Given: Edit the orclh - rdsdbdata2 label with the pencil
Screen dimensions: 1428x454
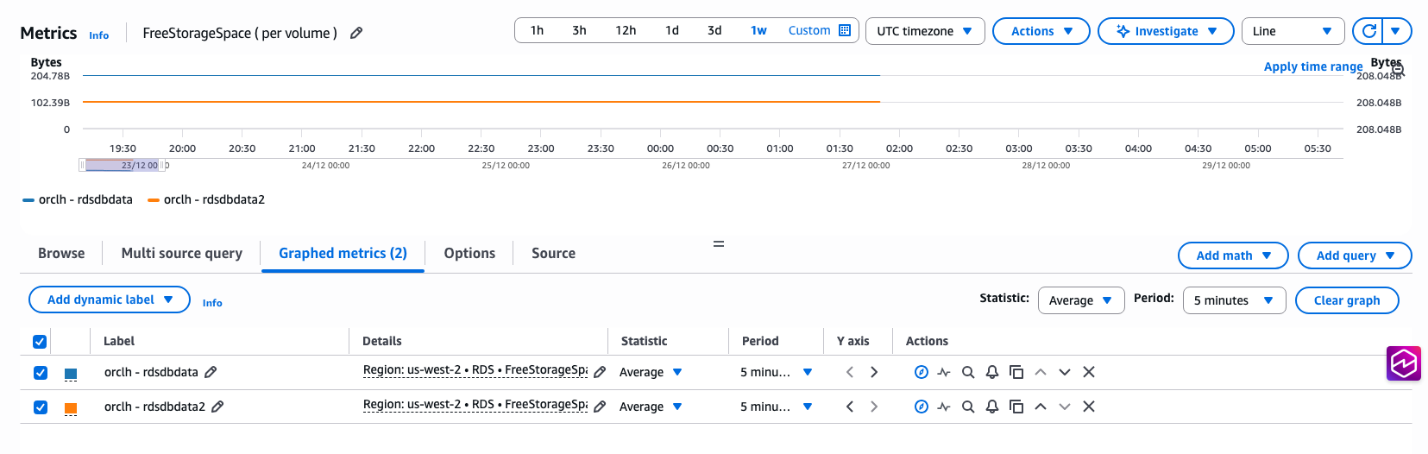Looking at the screenshot, I should click(217, 407).
